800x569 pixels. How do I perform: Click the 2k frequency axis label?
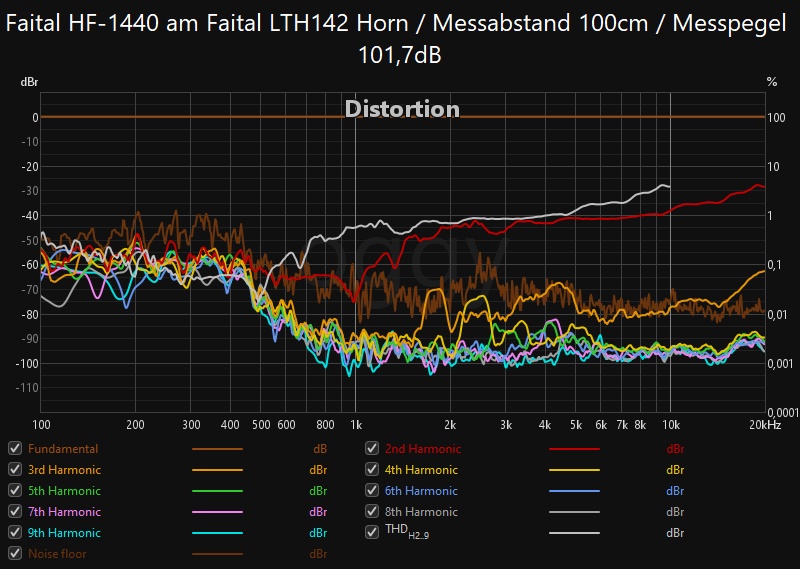pos(450,425)
